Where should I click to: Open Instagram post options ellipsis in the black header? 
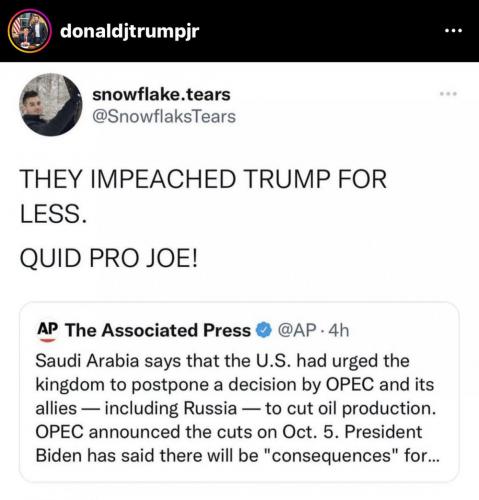[453, 31]
